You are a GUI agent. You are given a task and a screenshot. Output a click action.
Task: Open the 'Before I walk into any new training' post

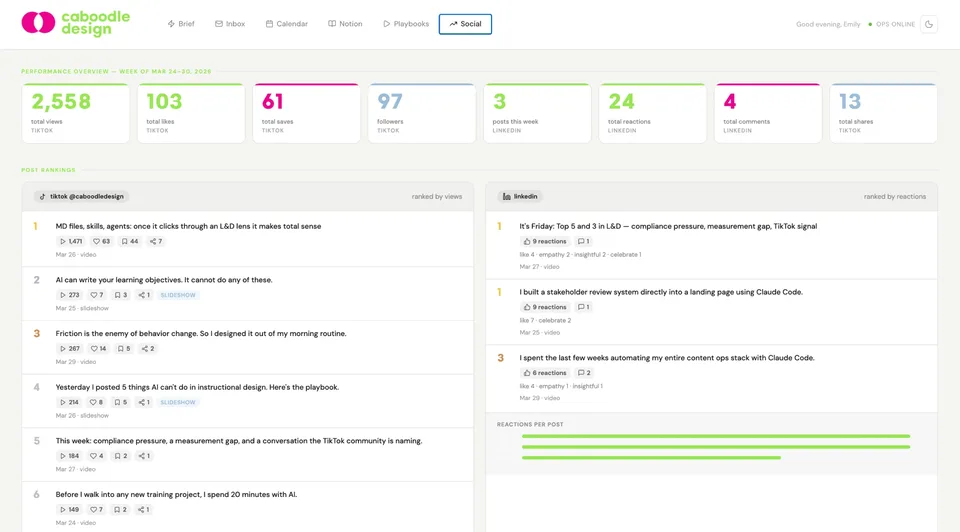coord(176,495)
